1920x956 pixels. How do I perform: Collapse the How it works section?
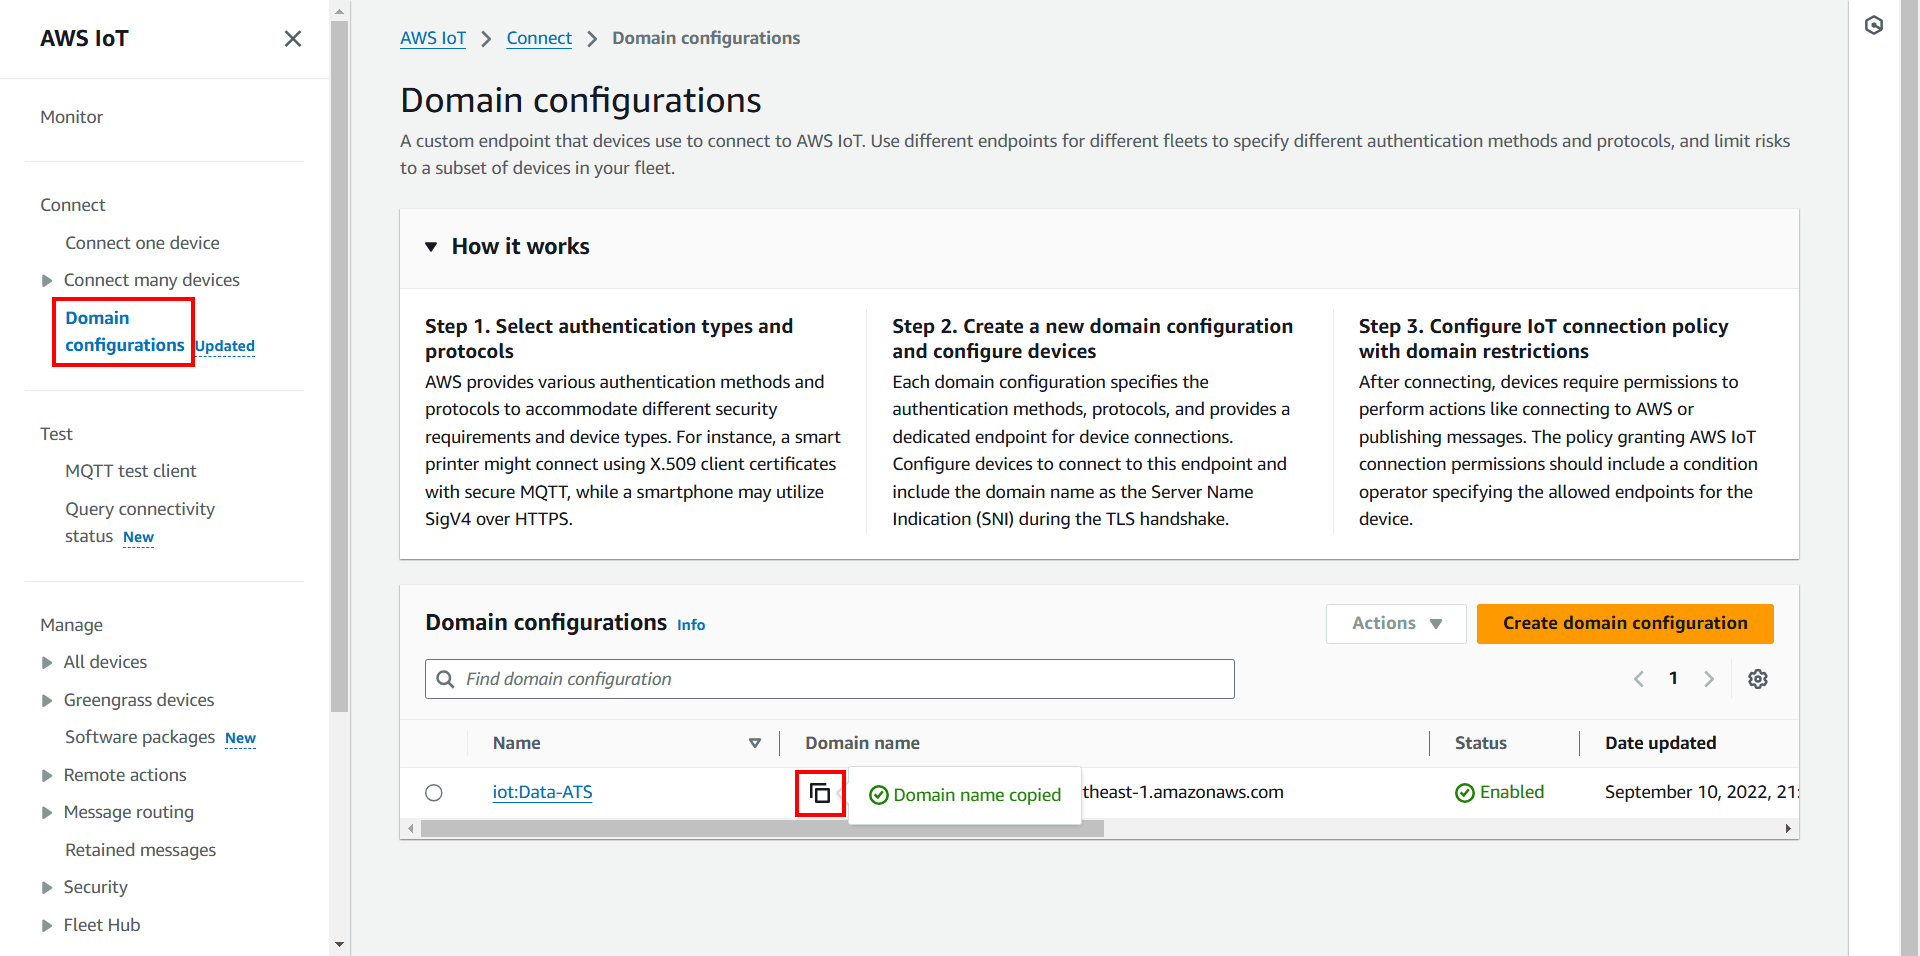pos(431,247)
